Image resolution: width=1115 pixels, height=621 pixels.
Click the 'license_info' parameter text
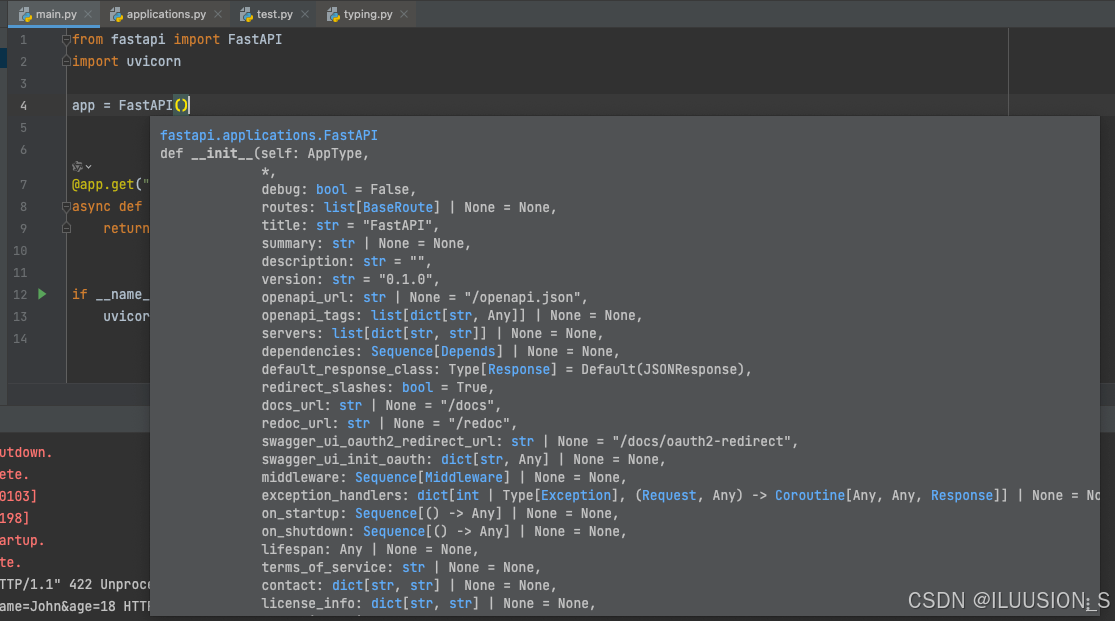click(308, 603)
